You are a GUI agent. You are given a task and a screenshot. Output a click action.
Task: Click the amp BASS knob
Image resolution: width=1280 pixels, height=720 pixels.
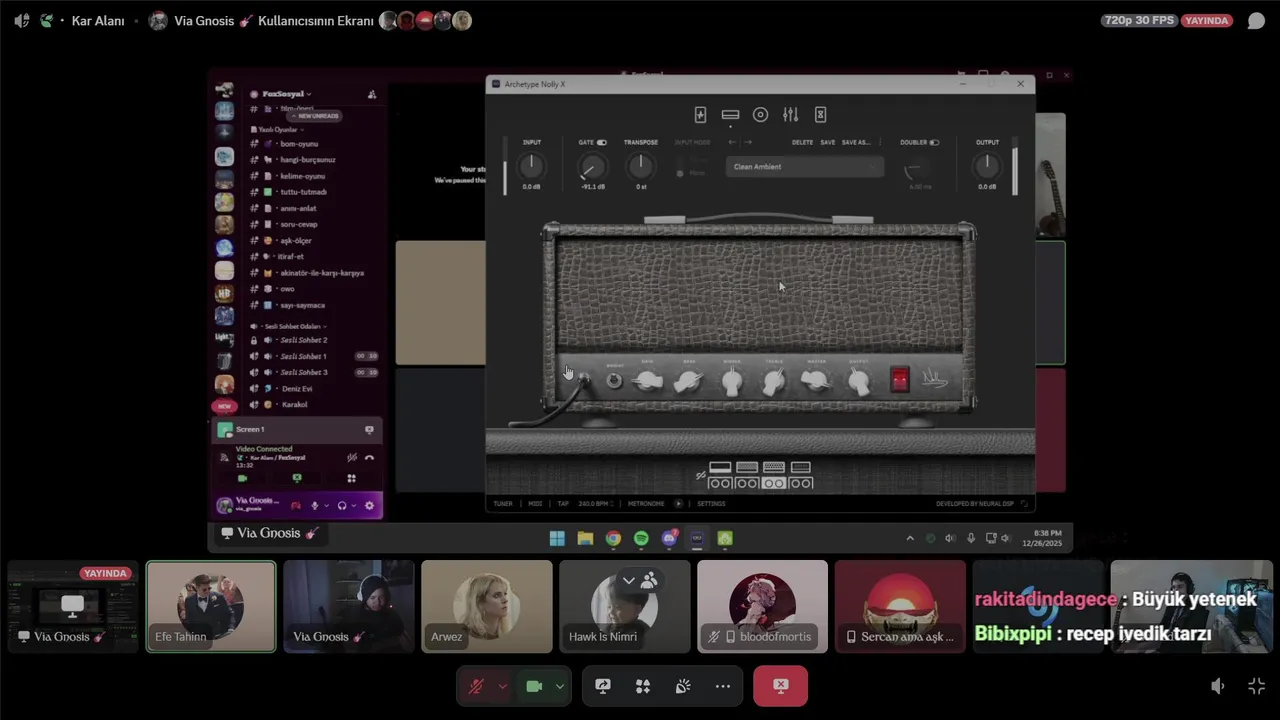pyautogui.click(x=689, y=381)
